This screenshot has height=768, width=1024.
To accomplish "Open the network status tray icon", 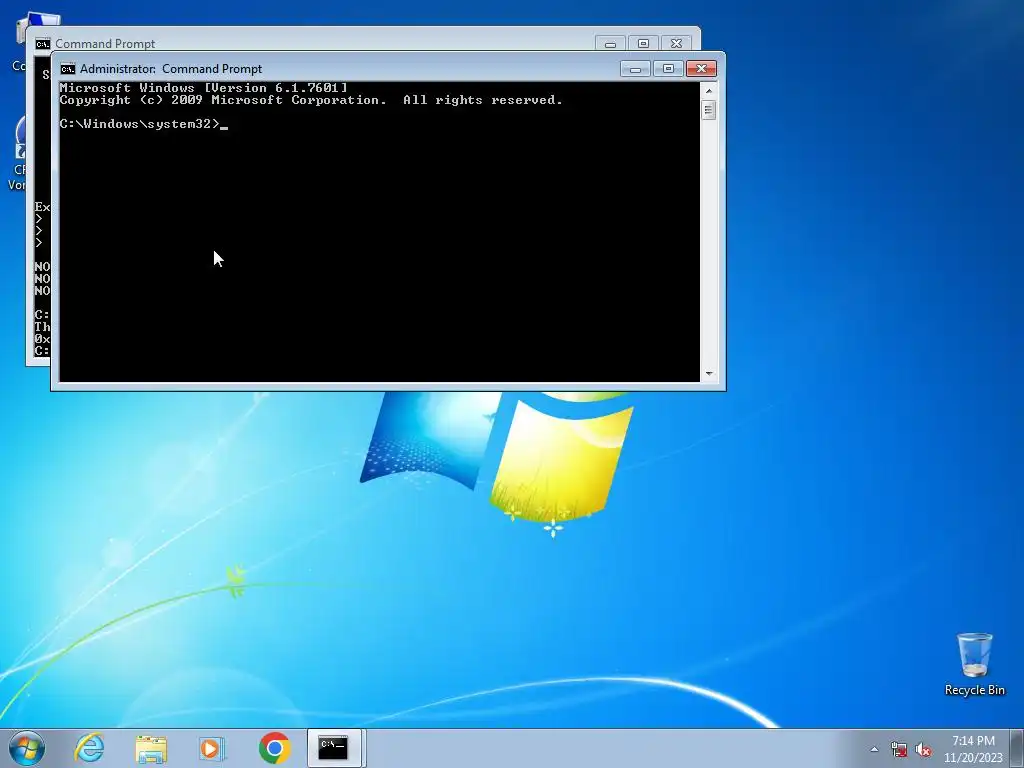I will tap(899, 749).
